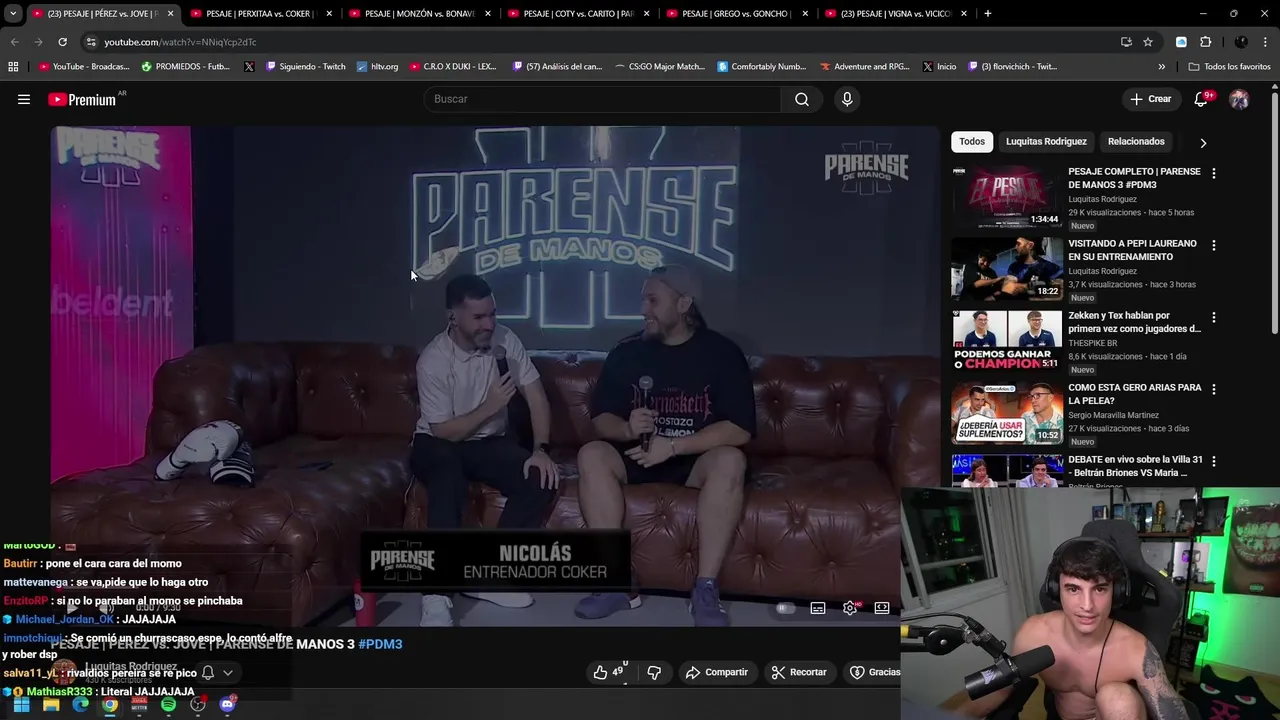
Task: Toggle the autoplay switch in player
Action: (785, 608)
